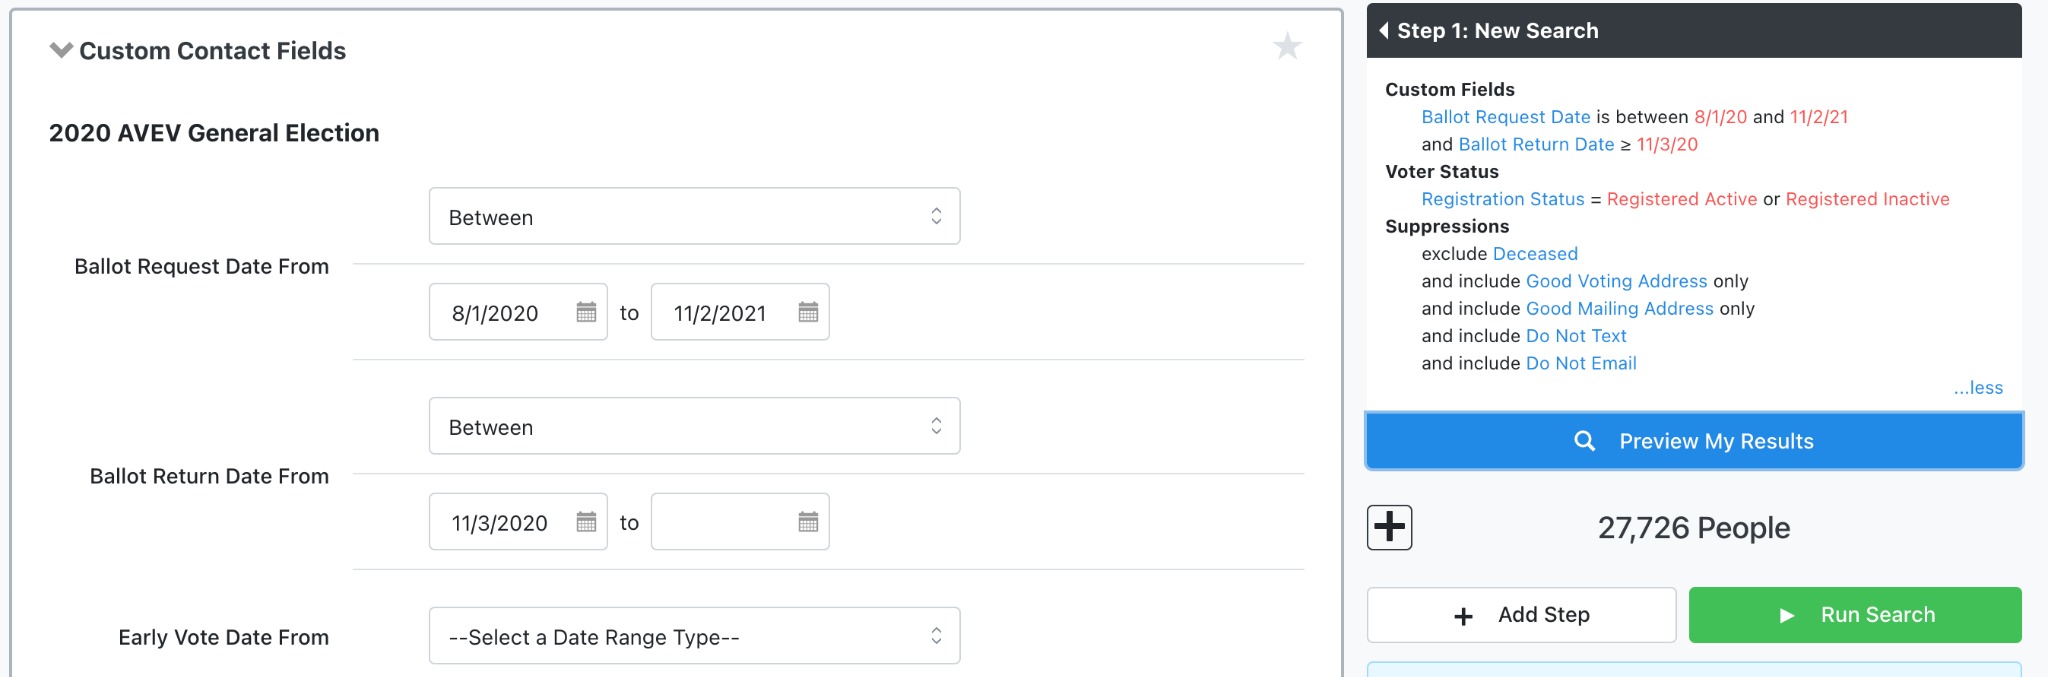The width and height of the screenshot is (2048, 677).
Task: Click the Preview My Results button
Action: (x=1694, y=441)
